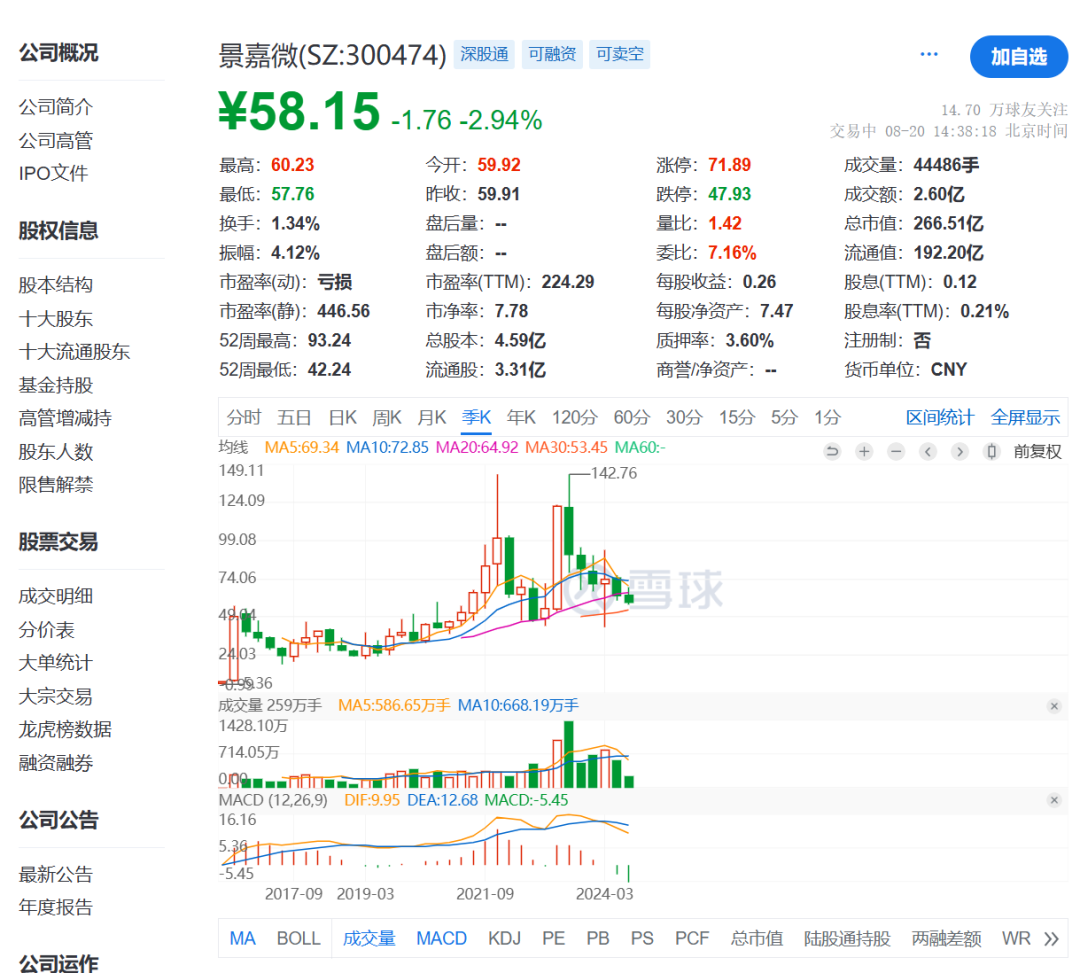Image resolution: width=1080 pixels, height=973 pixels.
Task: Toggle the PS indicator
Action: [642, 939]
